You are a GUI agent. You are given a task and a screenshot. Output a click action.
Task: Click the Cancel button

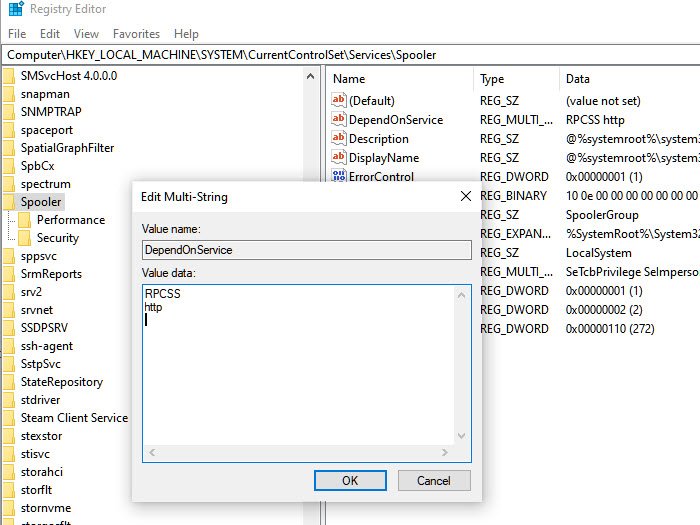[x=434, y=480]
